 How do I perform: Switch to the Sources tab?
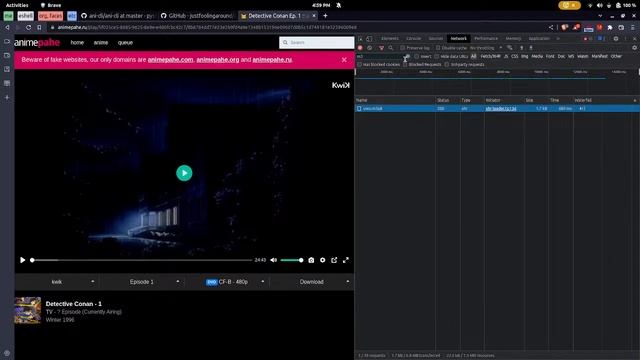tap(436, 39)
